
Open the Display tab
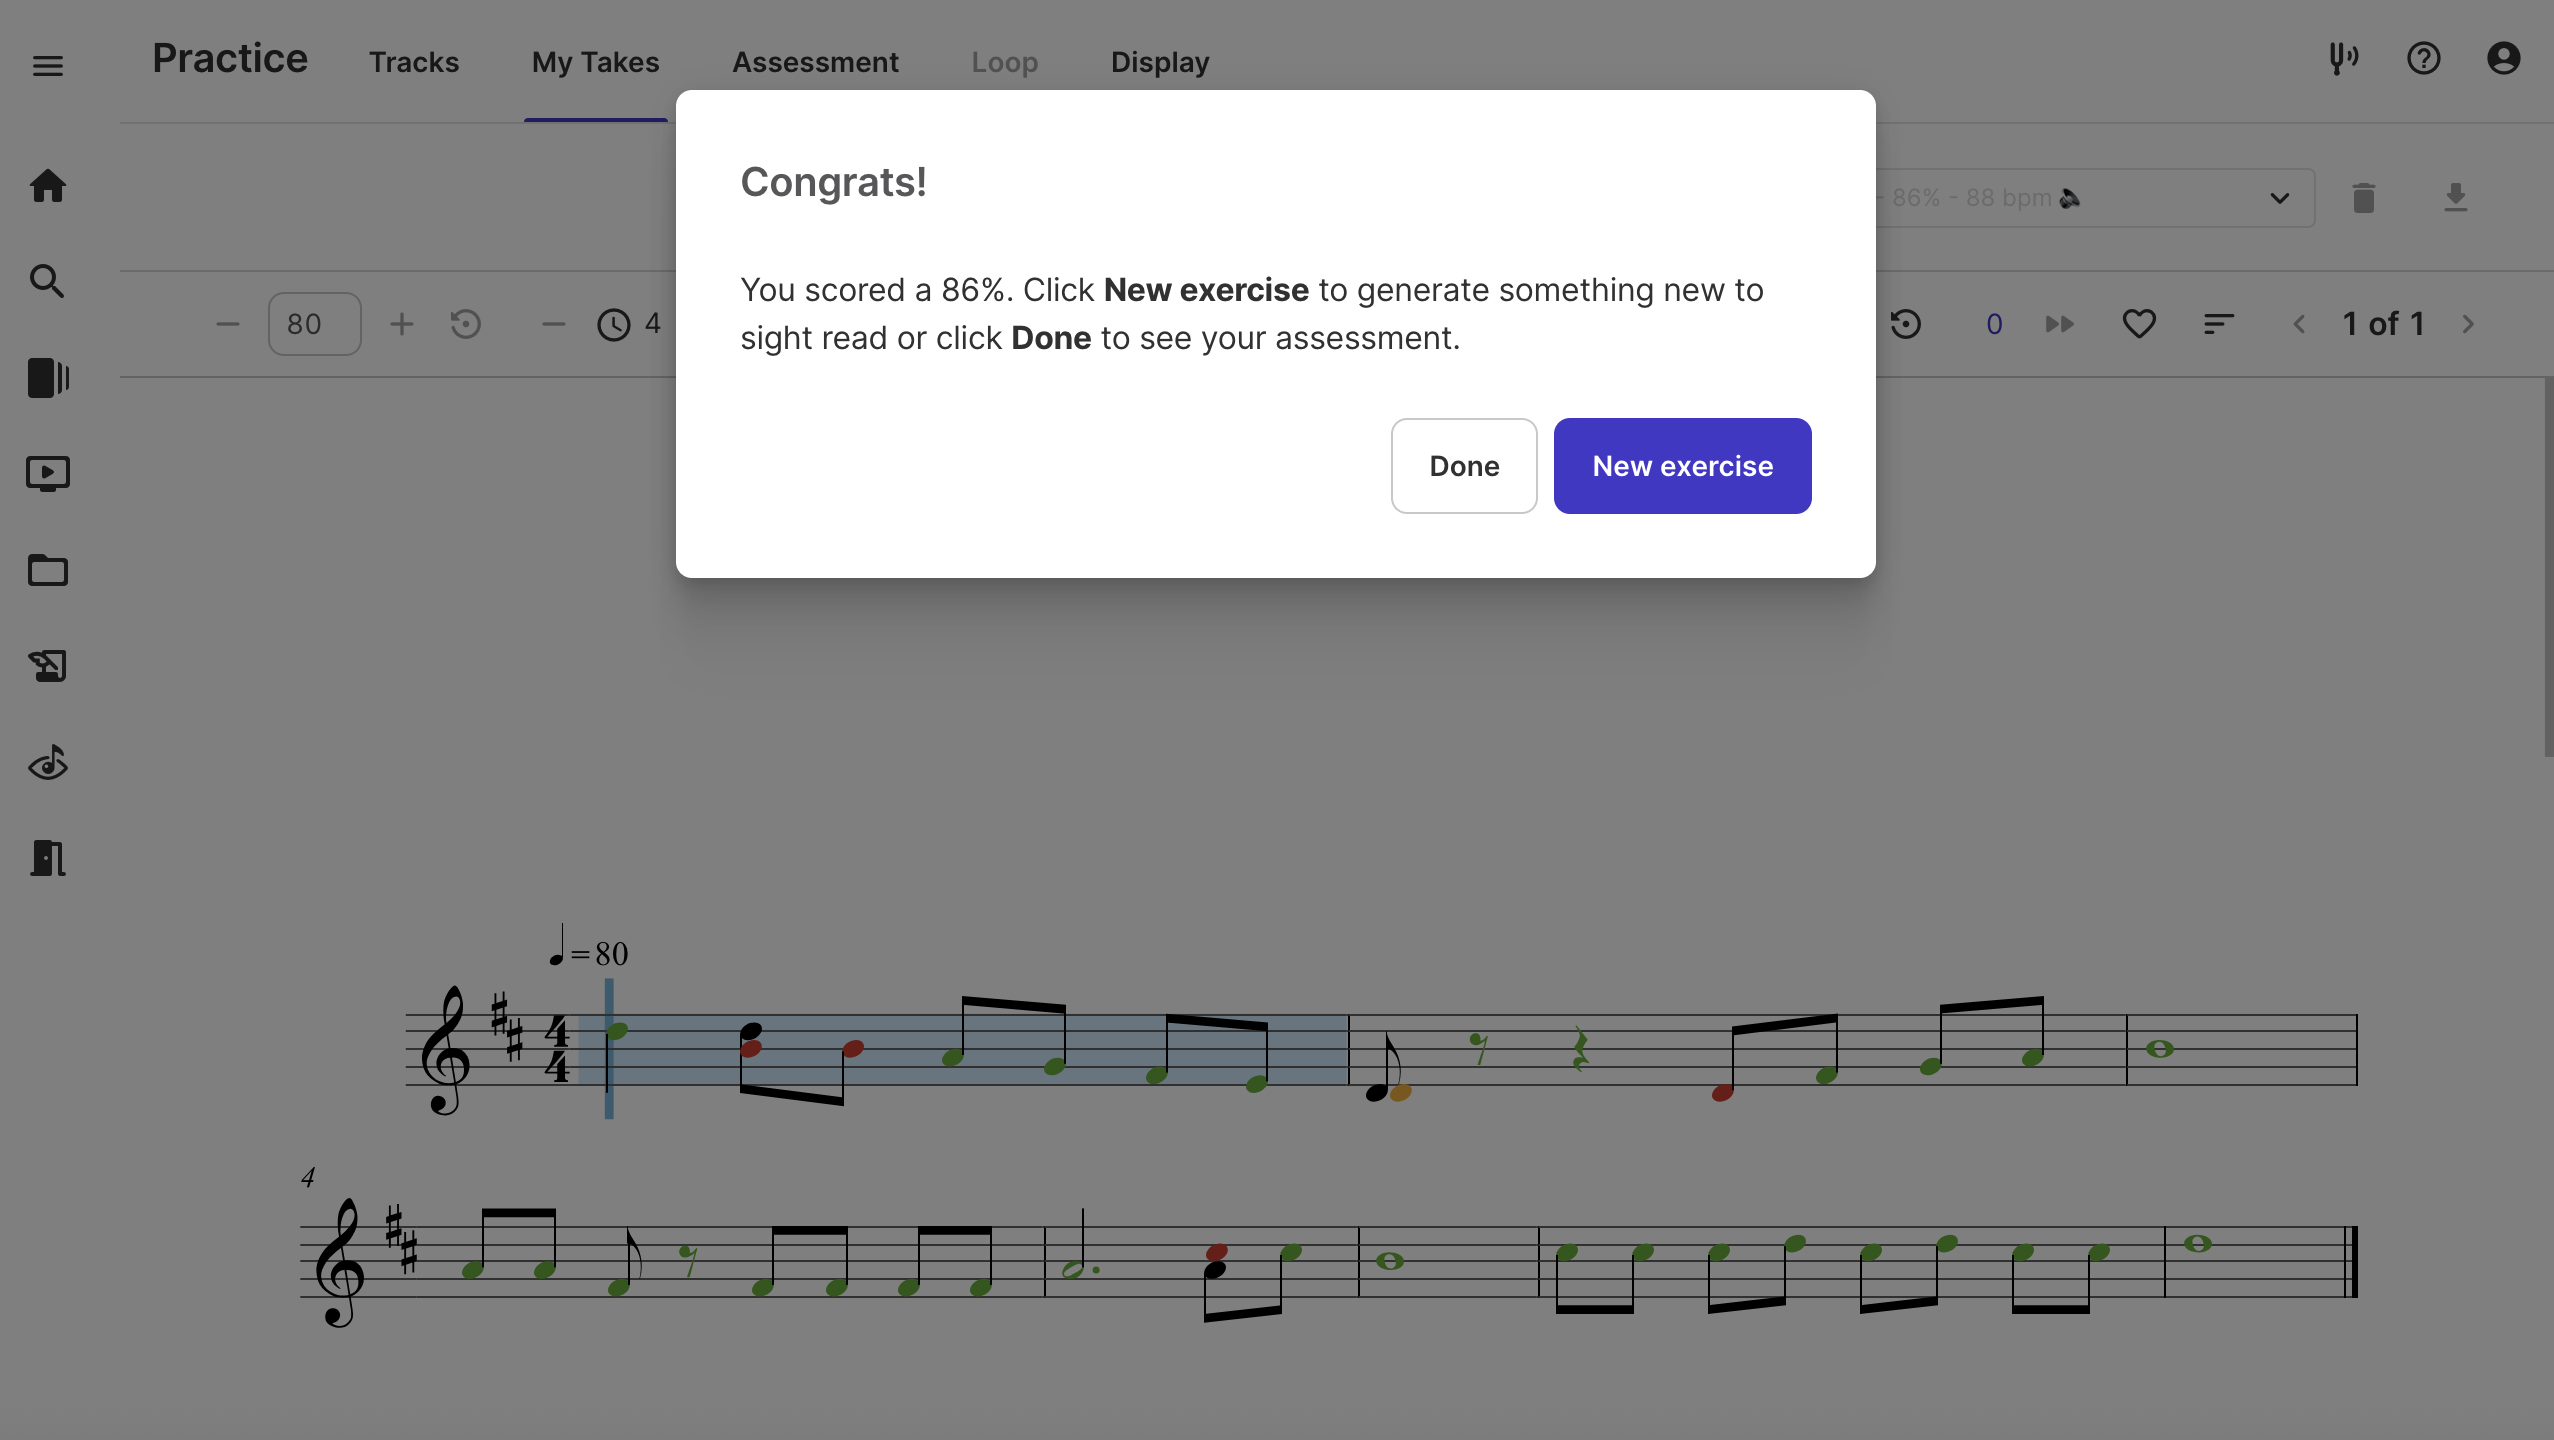coord(1158,61)
